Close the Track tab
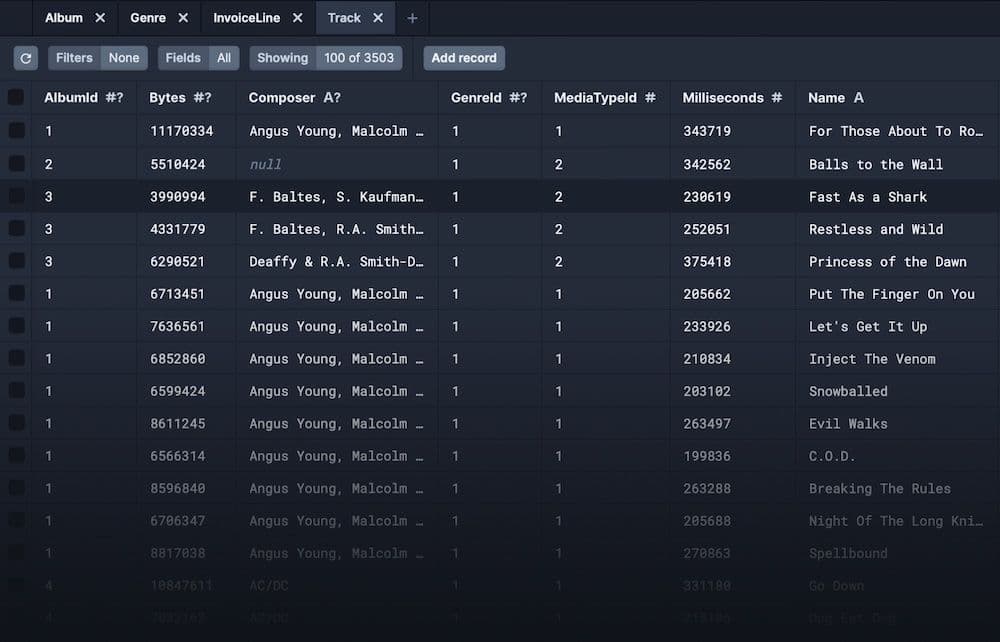Screen dimensions: 1000x642 point(378,18)
